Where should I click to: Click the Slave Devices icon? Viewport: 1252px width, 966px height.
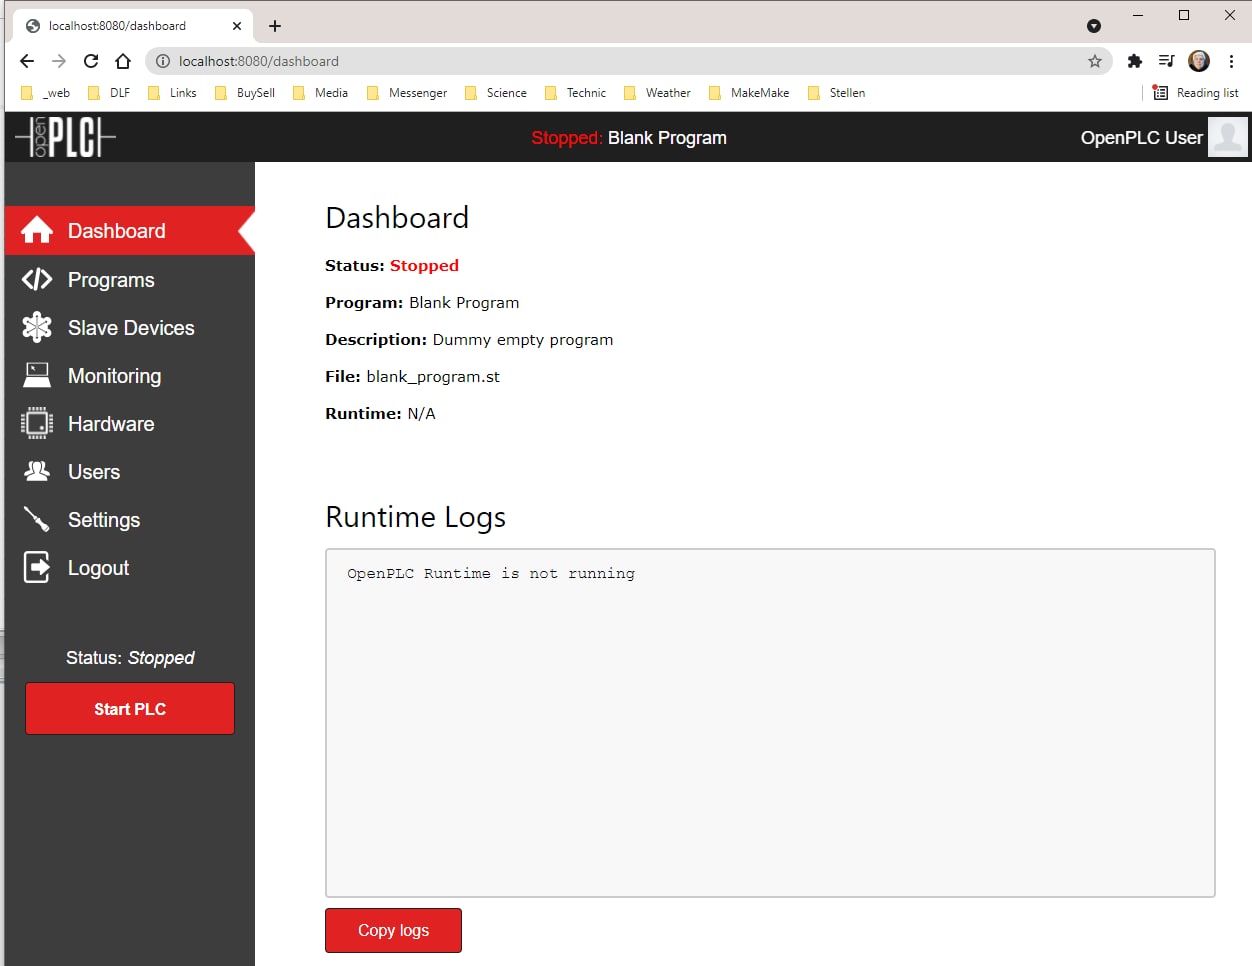37,327
